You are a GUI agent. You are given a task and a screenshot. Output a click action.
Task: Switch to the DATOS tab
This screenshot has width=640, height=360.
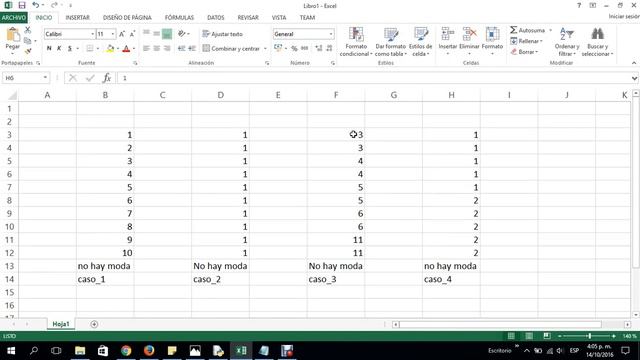tap(216, 18)
